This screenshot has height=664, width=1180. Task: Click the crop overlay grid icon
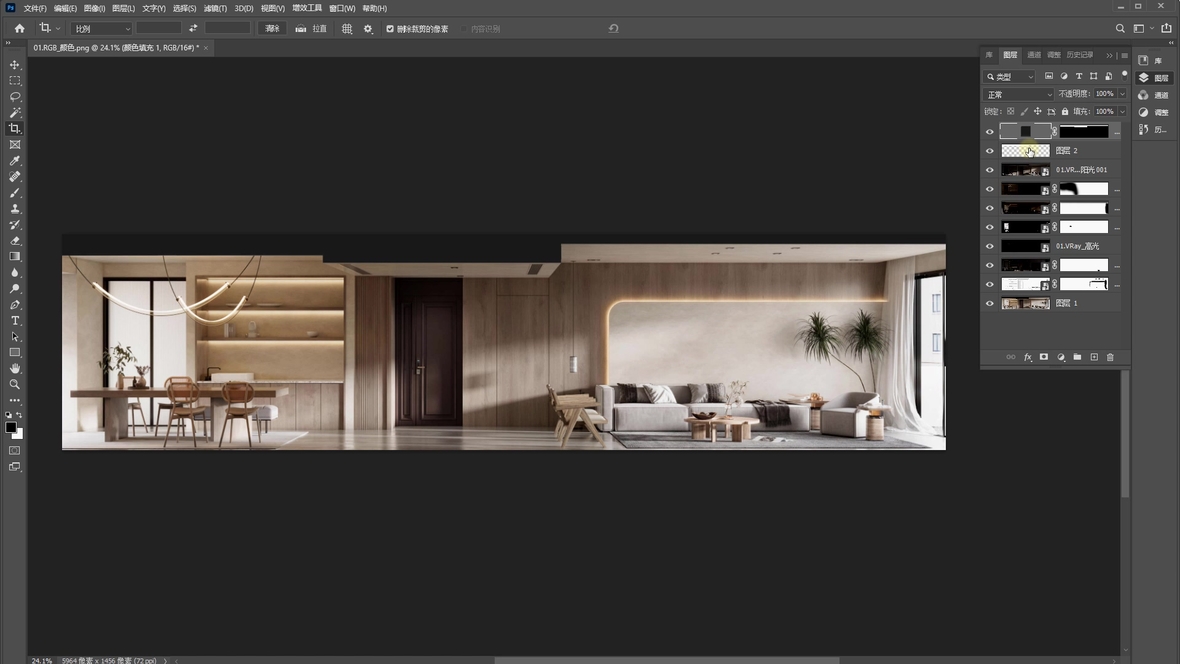pyautogui.click(x=347, y=29)
